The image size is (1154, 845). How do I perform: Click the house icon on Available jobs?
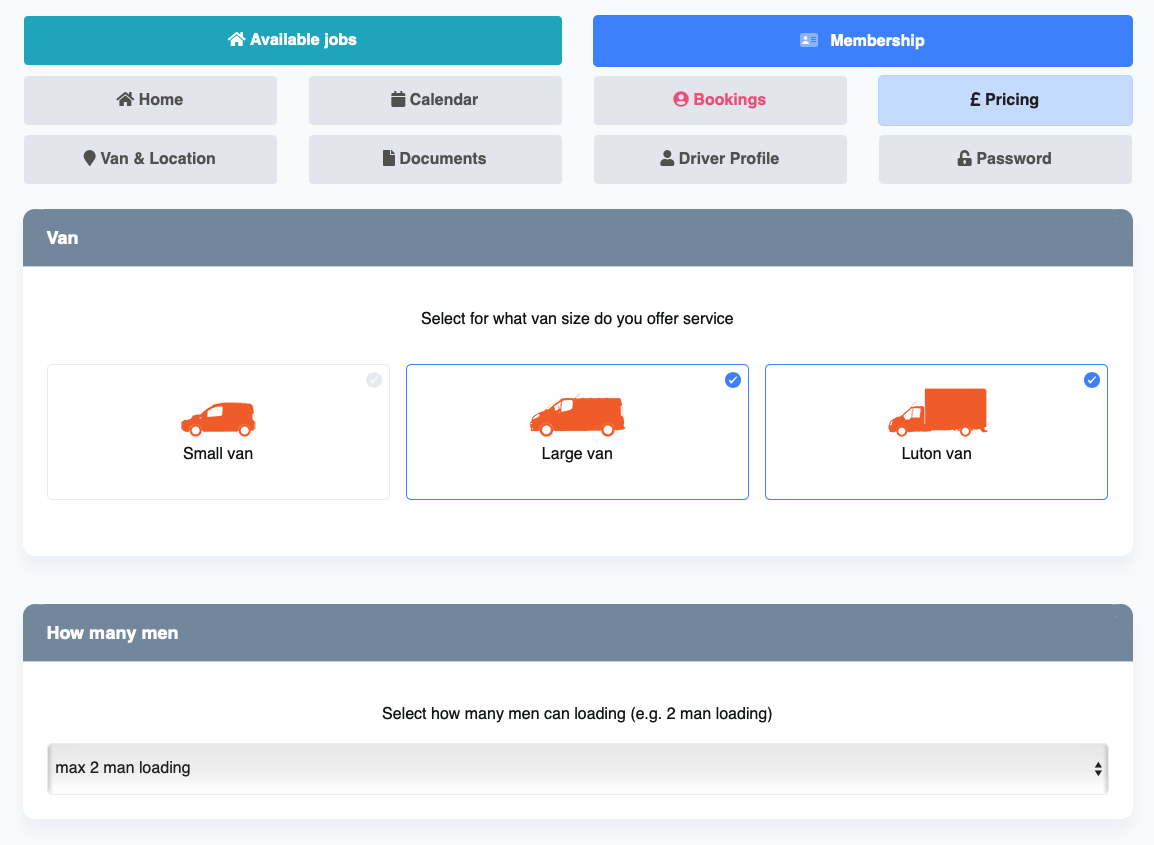point(237,40)
